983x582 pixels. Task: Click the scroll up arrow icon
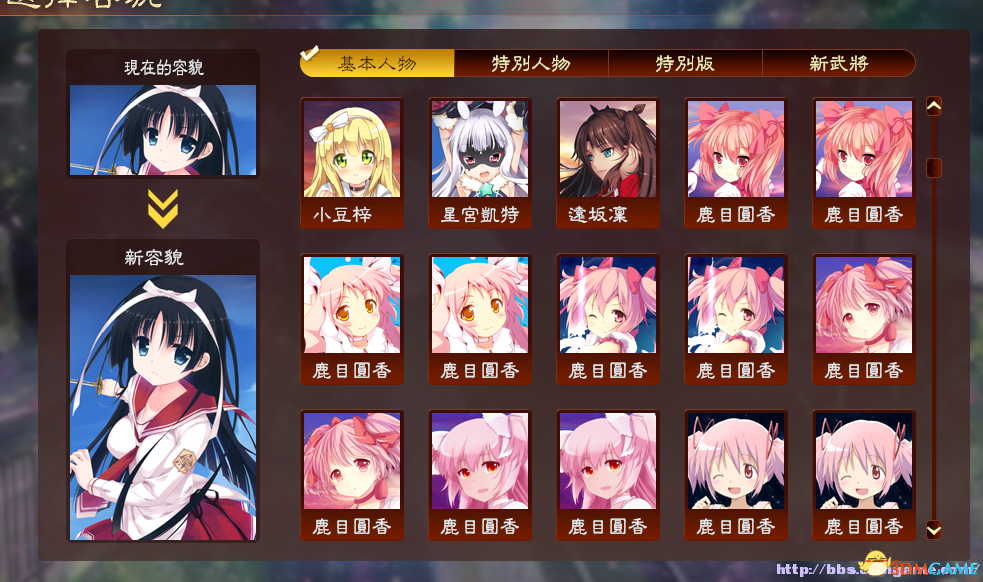(933, 106)
